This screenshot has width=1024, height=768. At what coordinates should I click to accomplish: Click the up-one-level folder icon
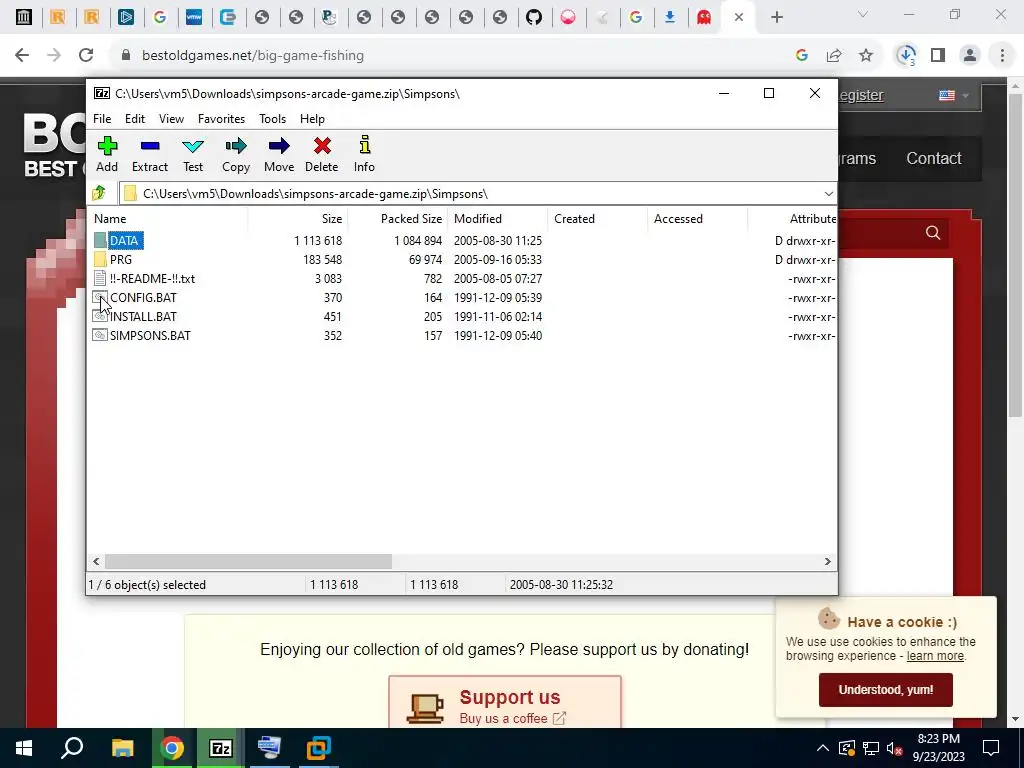pos(99,193)
